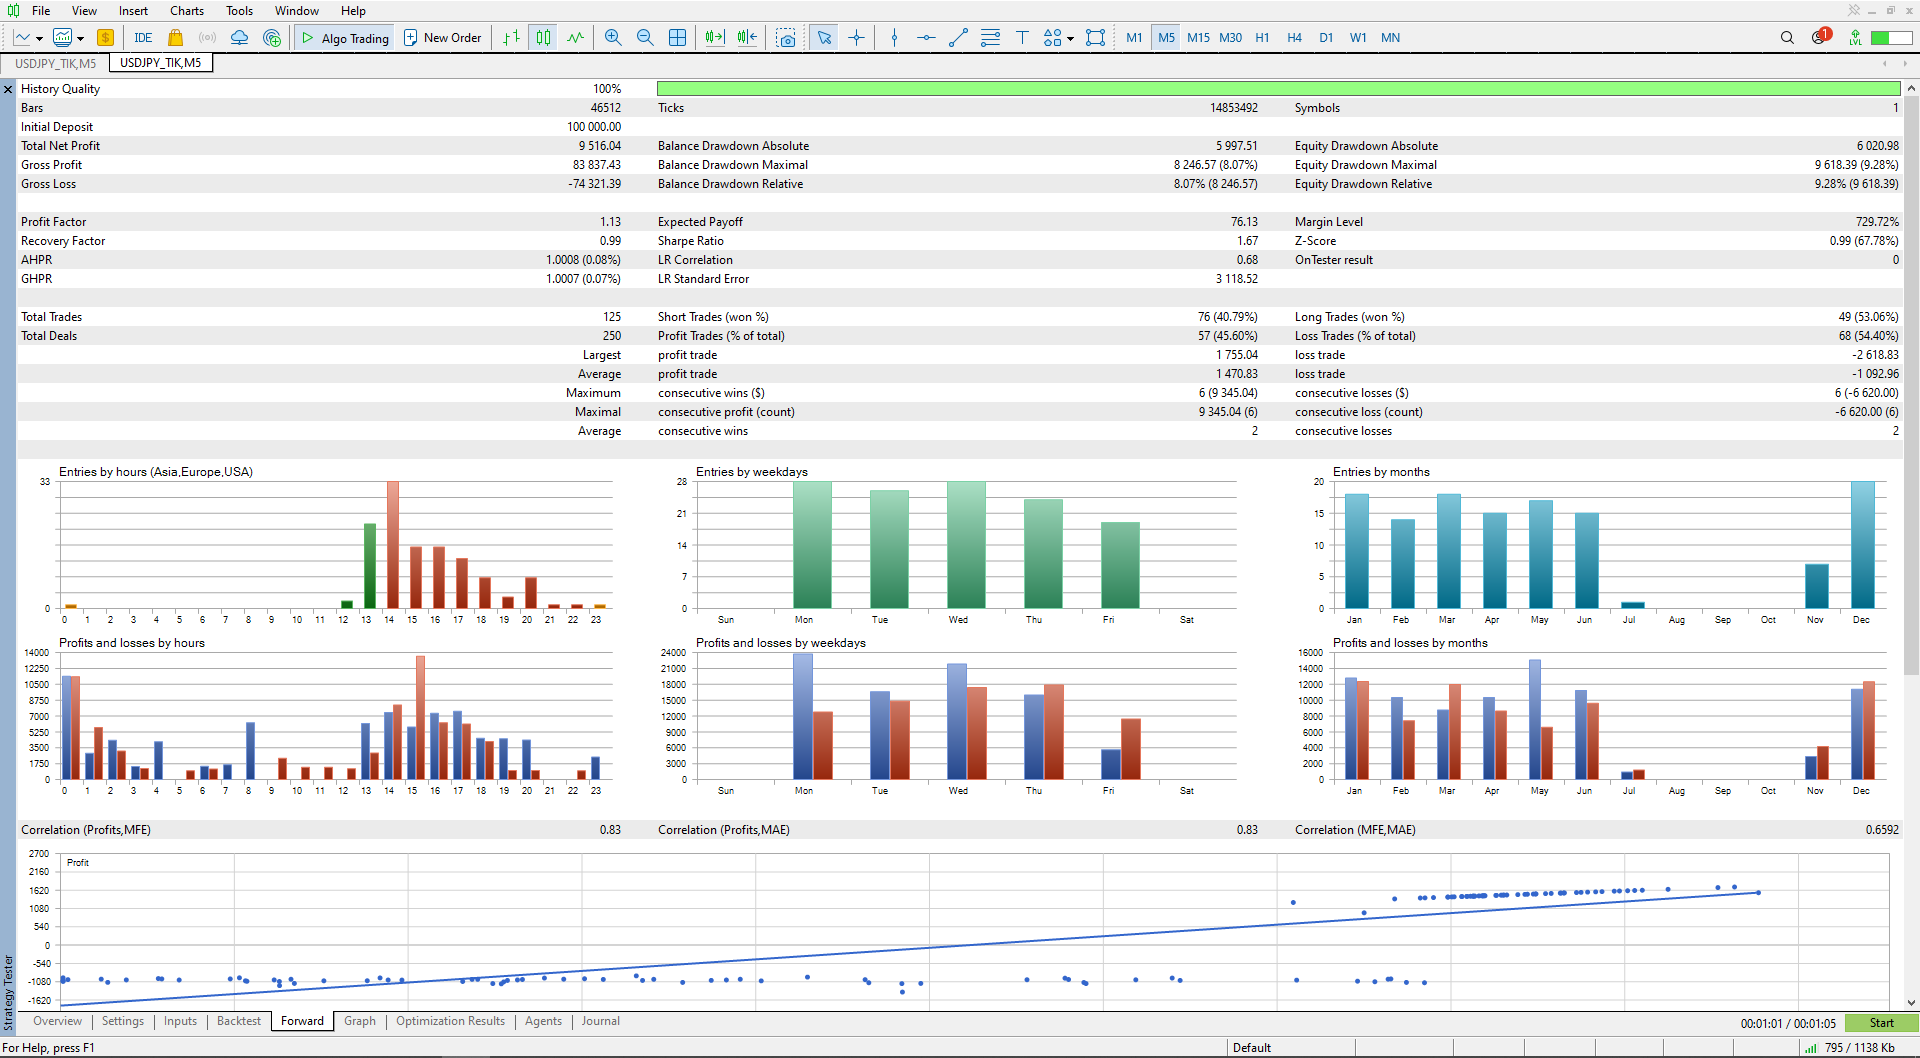
Task: Click the copy-trading signal plus icon
Action: click(272, 38)
